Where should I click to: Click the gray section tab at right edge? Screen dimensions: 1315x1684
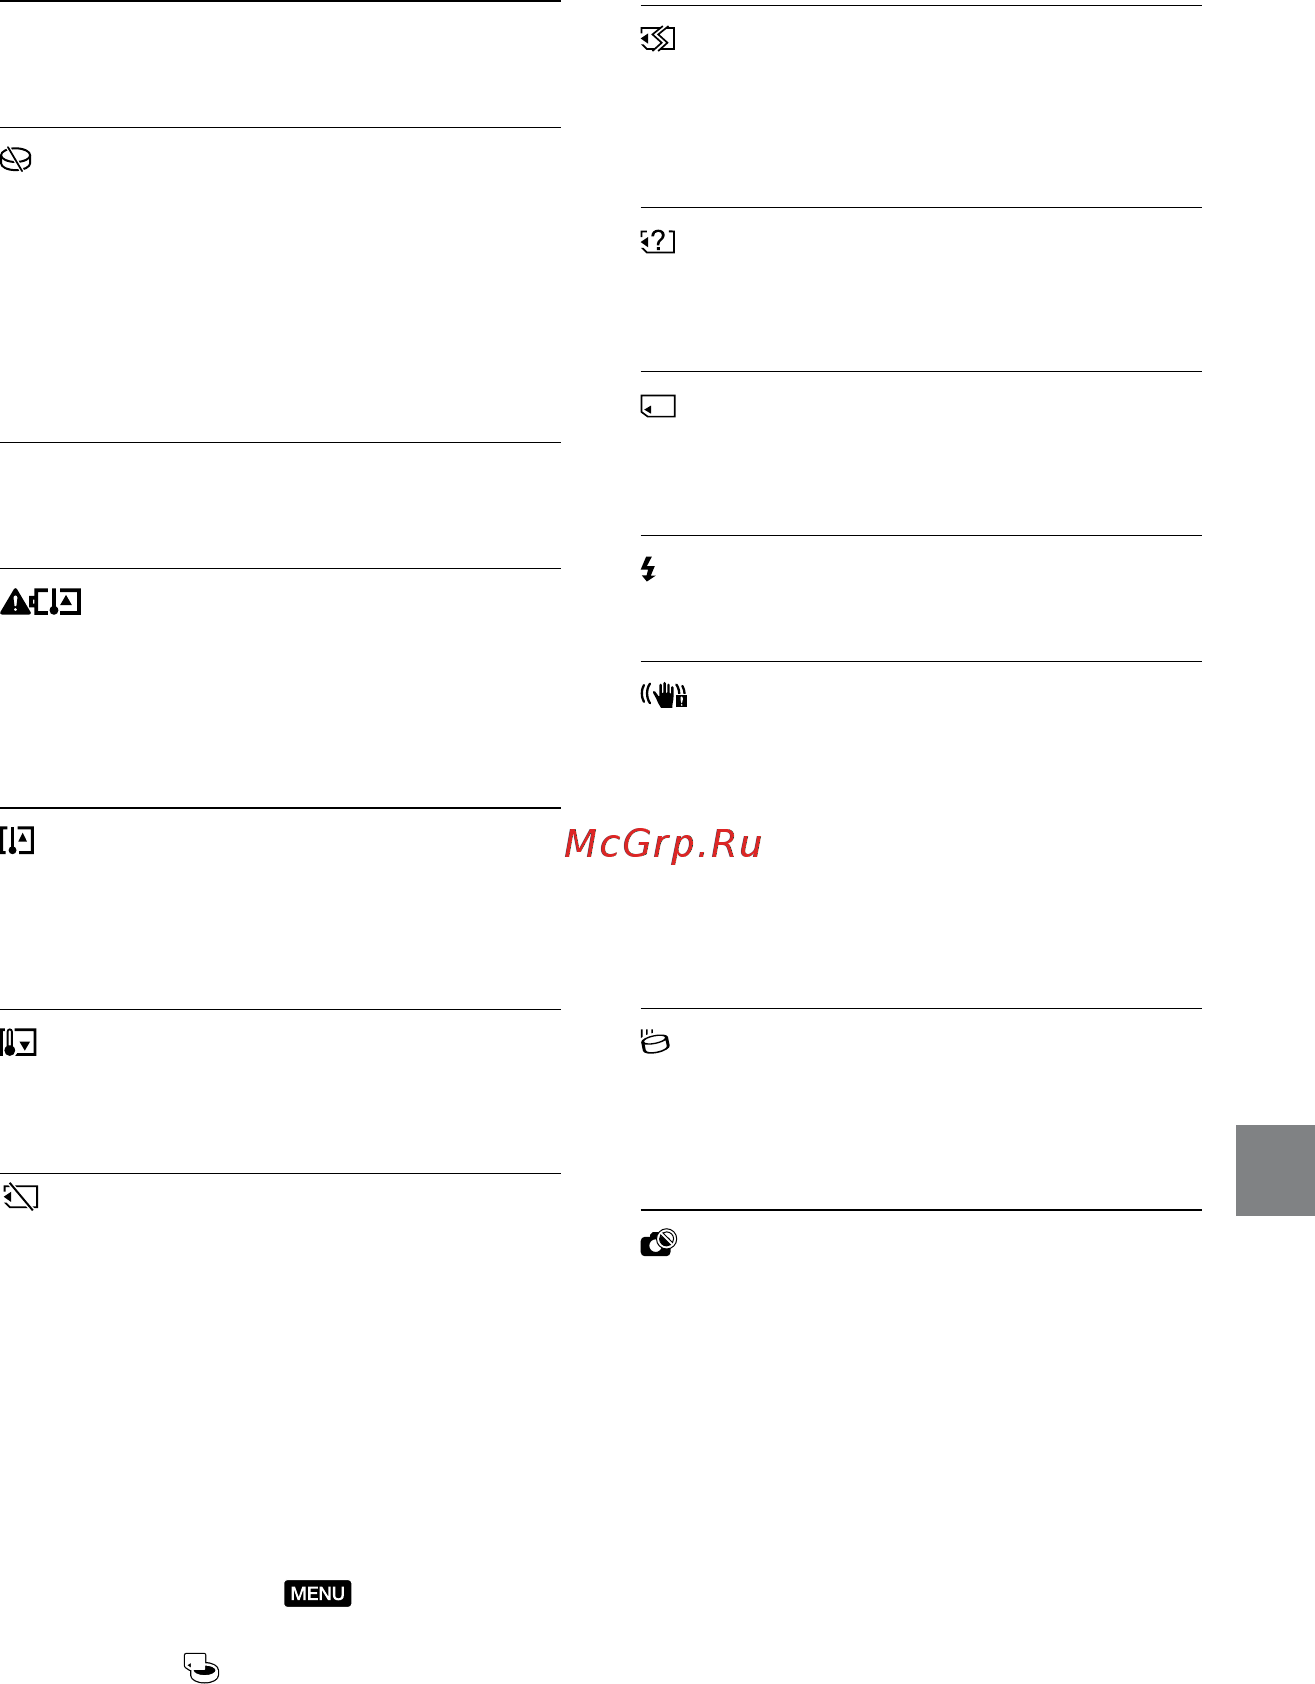[1275, 1170]
